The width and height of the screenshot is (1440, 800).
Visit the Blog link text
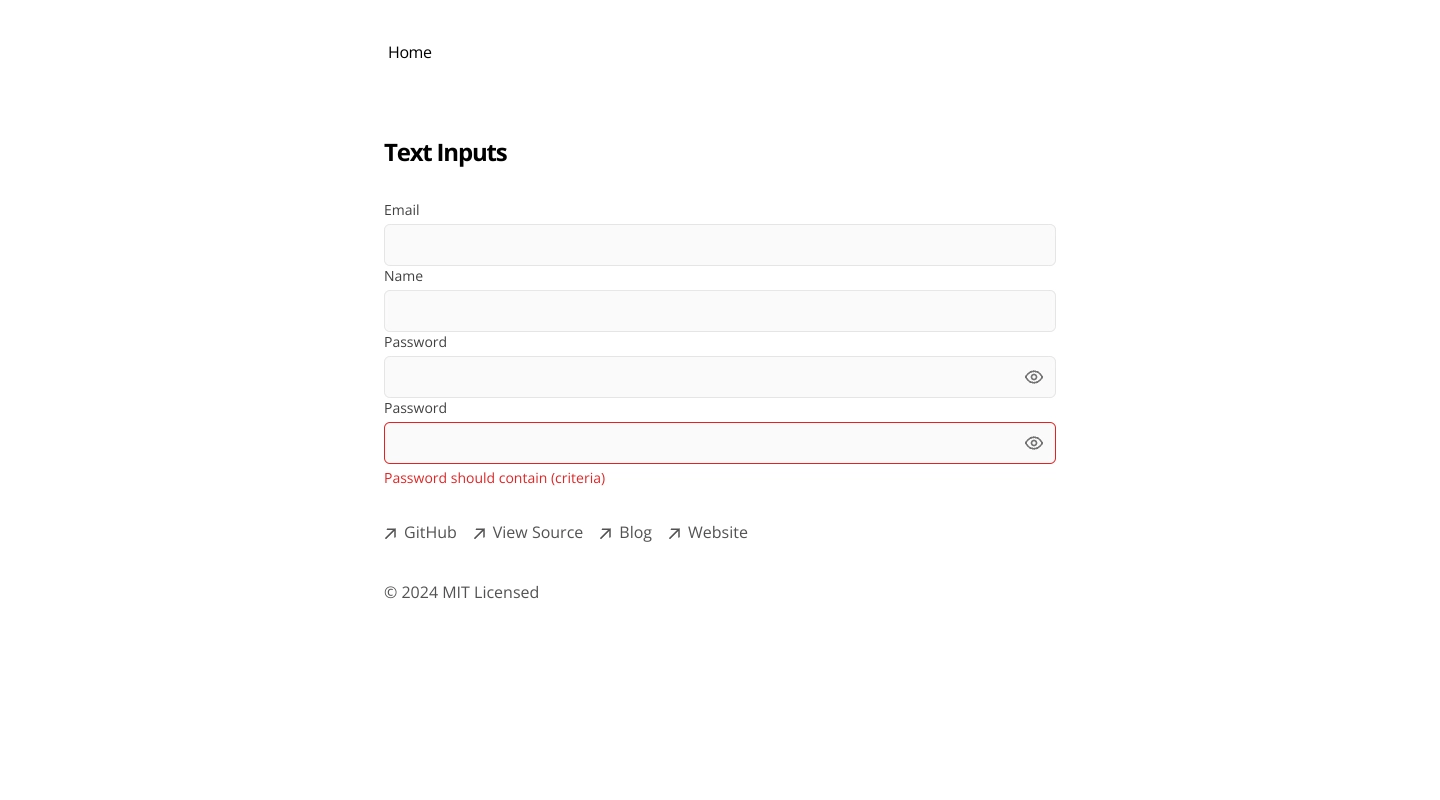635,532
